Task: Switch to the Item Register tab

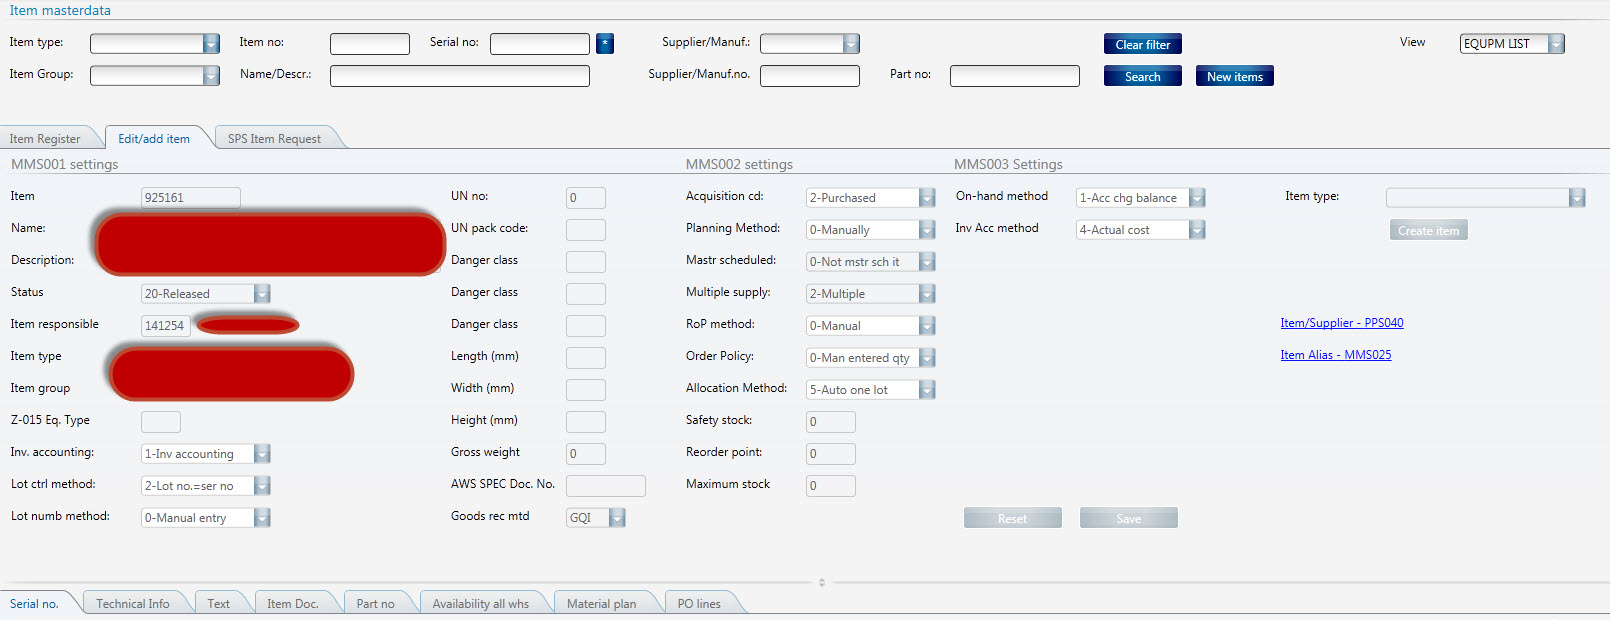Action: [x=45, y=139]
